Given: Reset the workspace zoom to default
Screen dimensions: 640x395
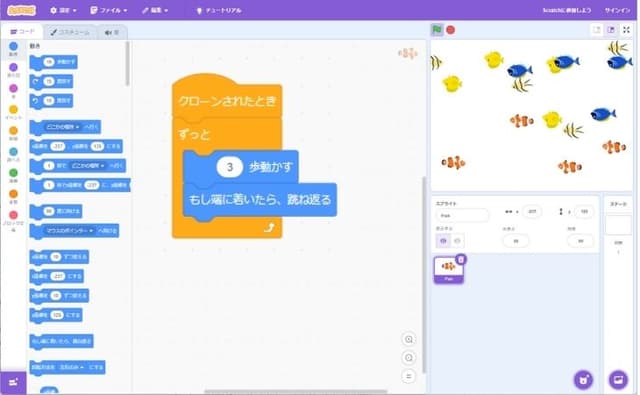Looking at the screenshot, I should pyautogui.click(x=409, y=376).
